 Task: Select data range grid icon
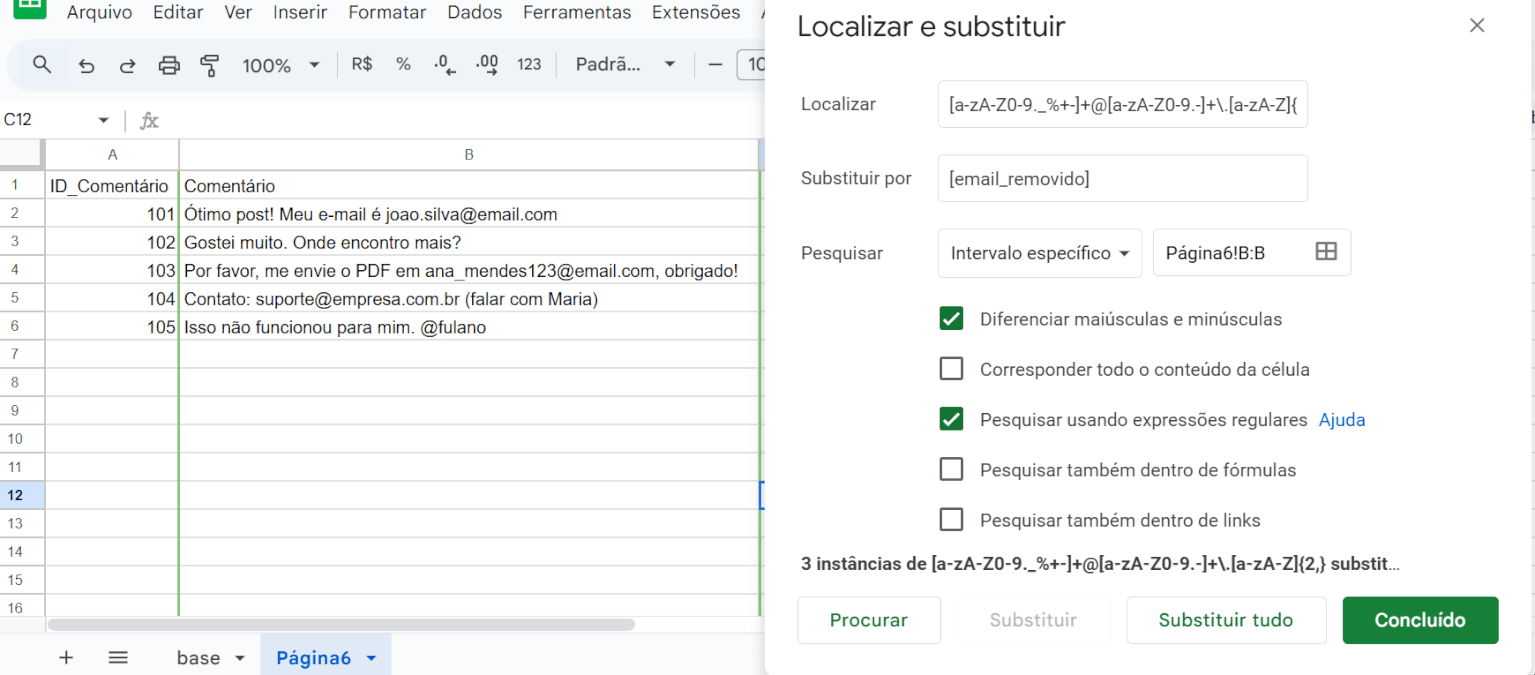tap(1326, 252)
